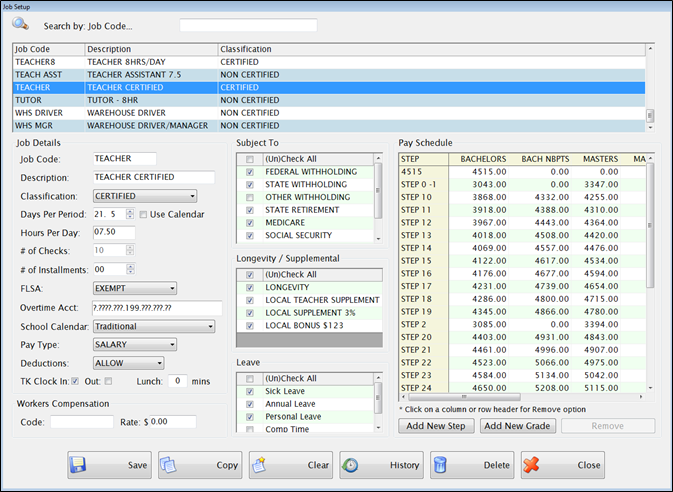
Task: Uncheck LOCAL BONUS $123
Action: click(250, 326)
